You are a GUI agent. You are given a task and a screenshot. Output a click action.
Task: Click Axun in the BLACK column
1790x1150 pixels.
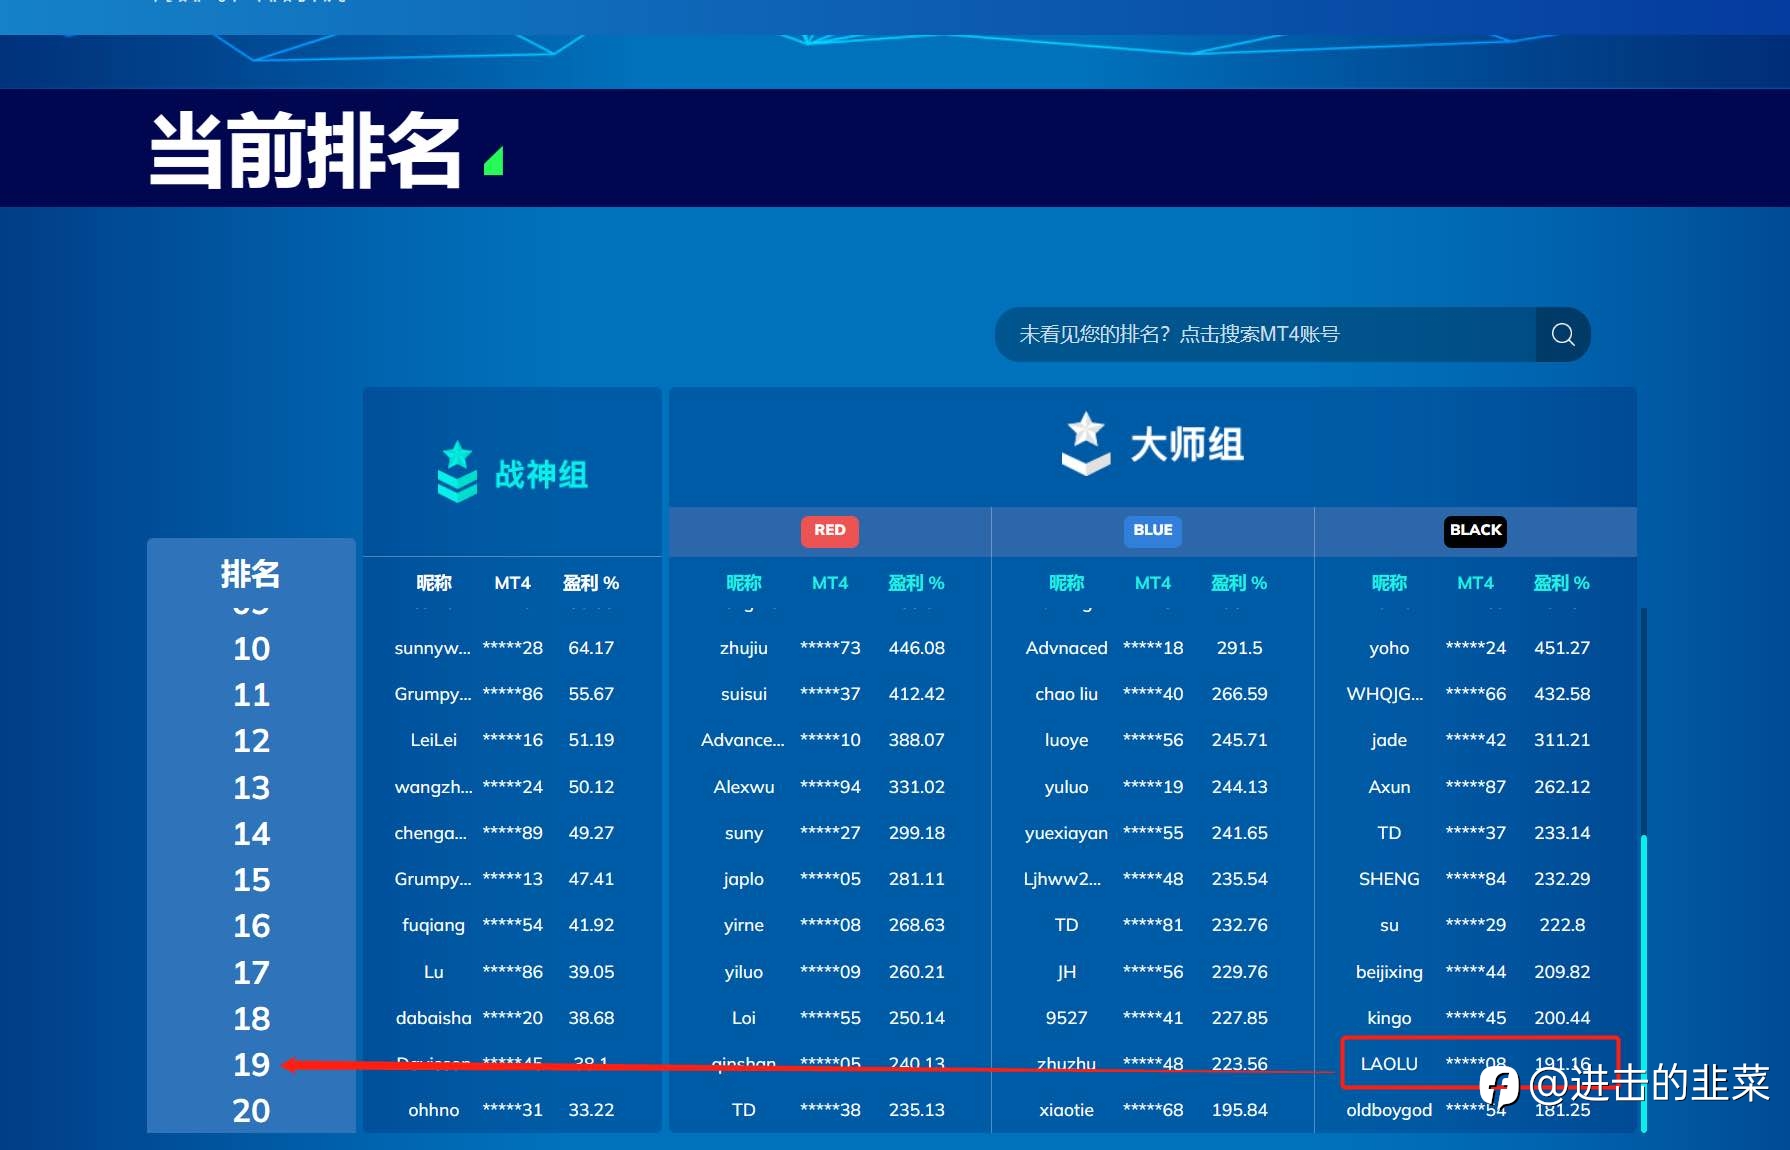click(1389, 787)
